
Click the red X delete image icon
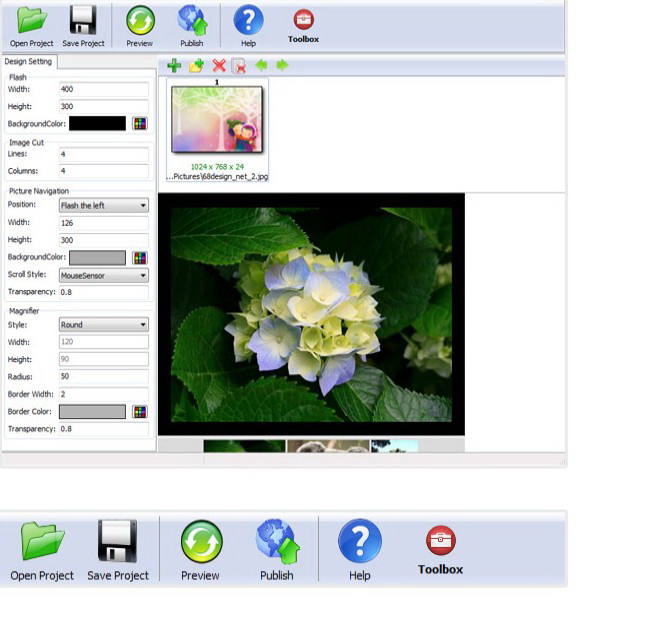(219, 66)
